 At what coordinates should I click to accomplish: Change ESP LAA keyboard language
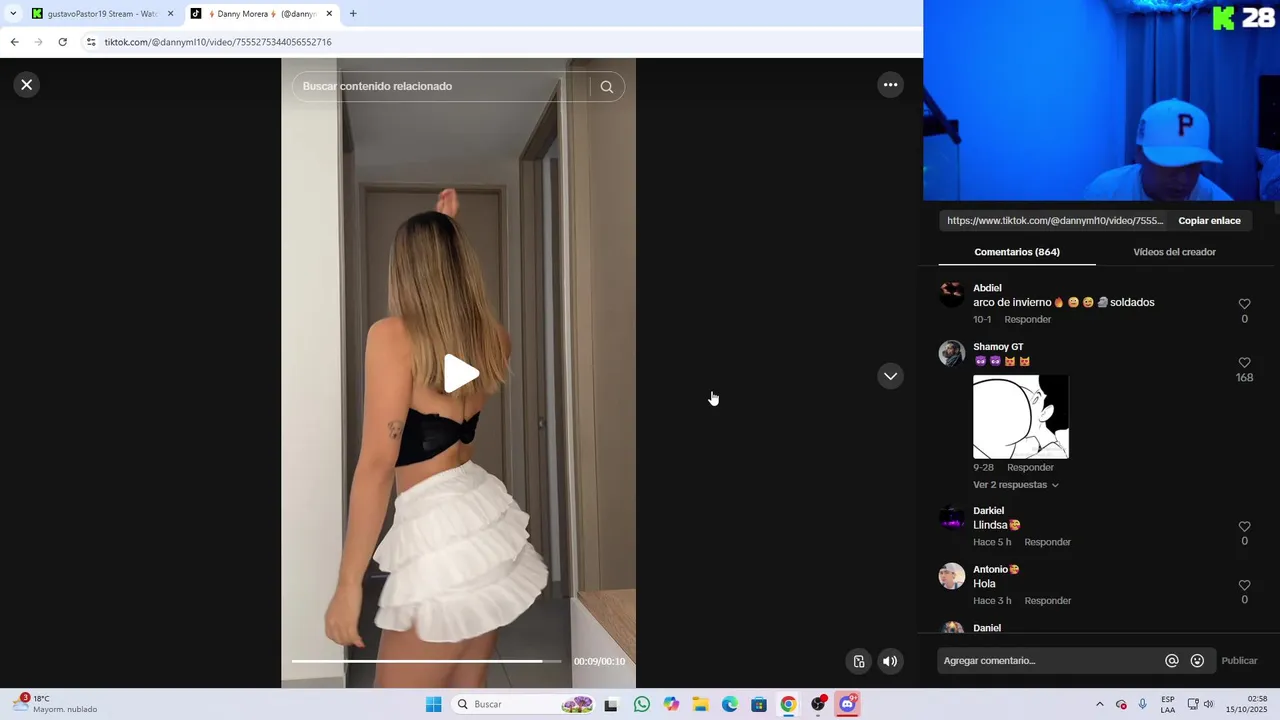click(x=1168, y=705)
